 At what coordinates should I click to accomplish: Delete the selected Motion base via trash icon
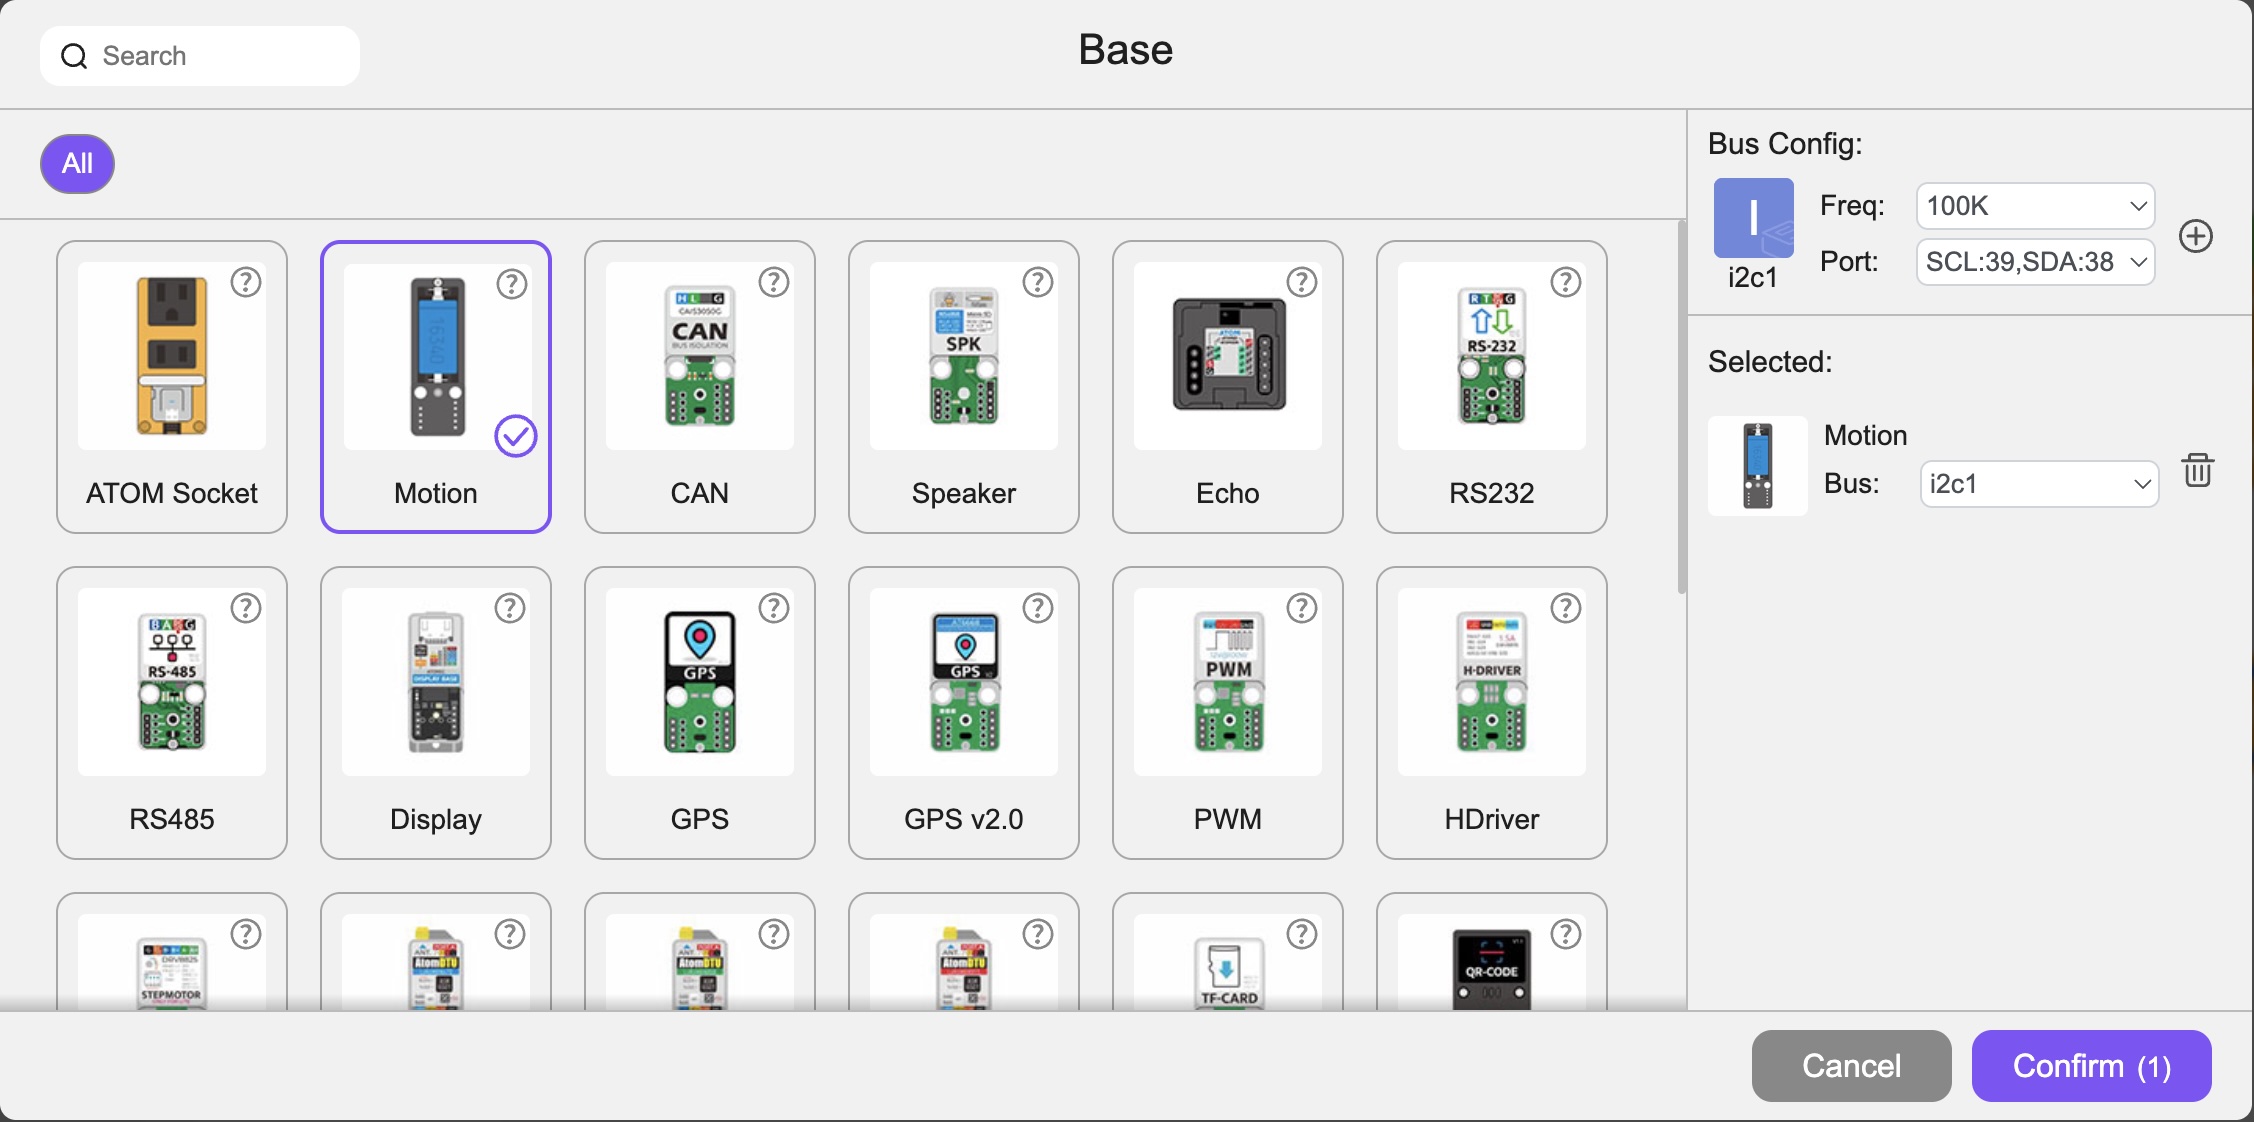click(x=2197, y=469)
